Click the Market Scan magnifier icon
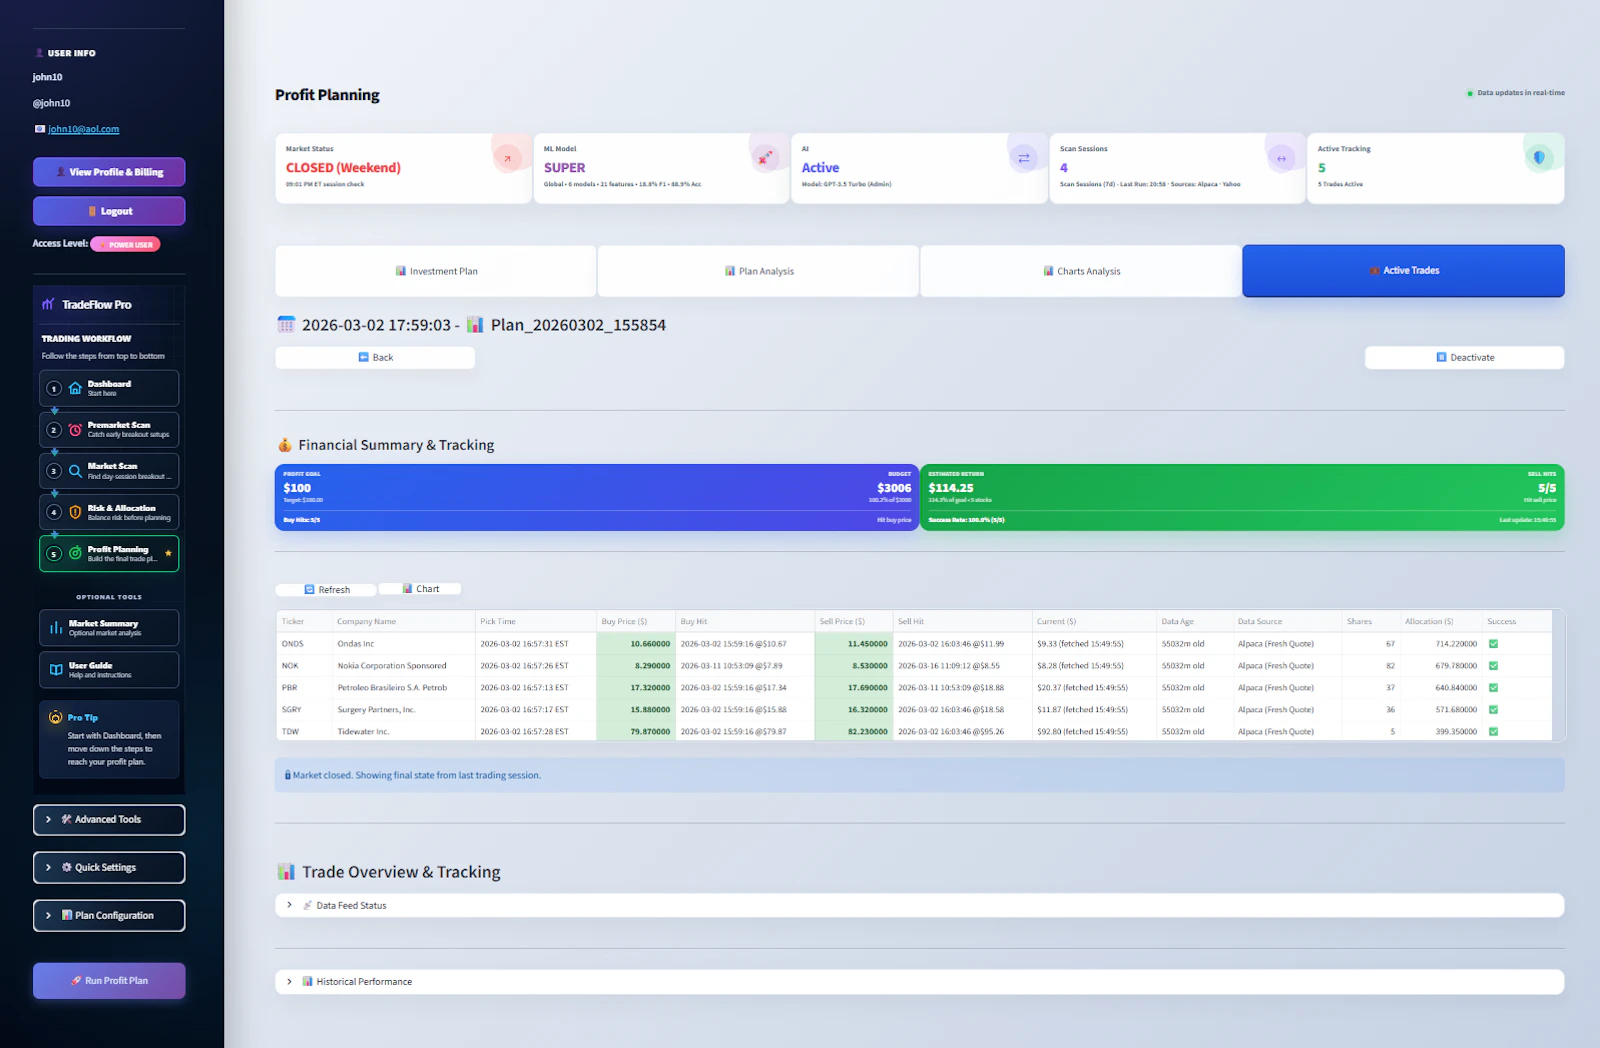1600x1048 pixels. tap(75, 471)
